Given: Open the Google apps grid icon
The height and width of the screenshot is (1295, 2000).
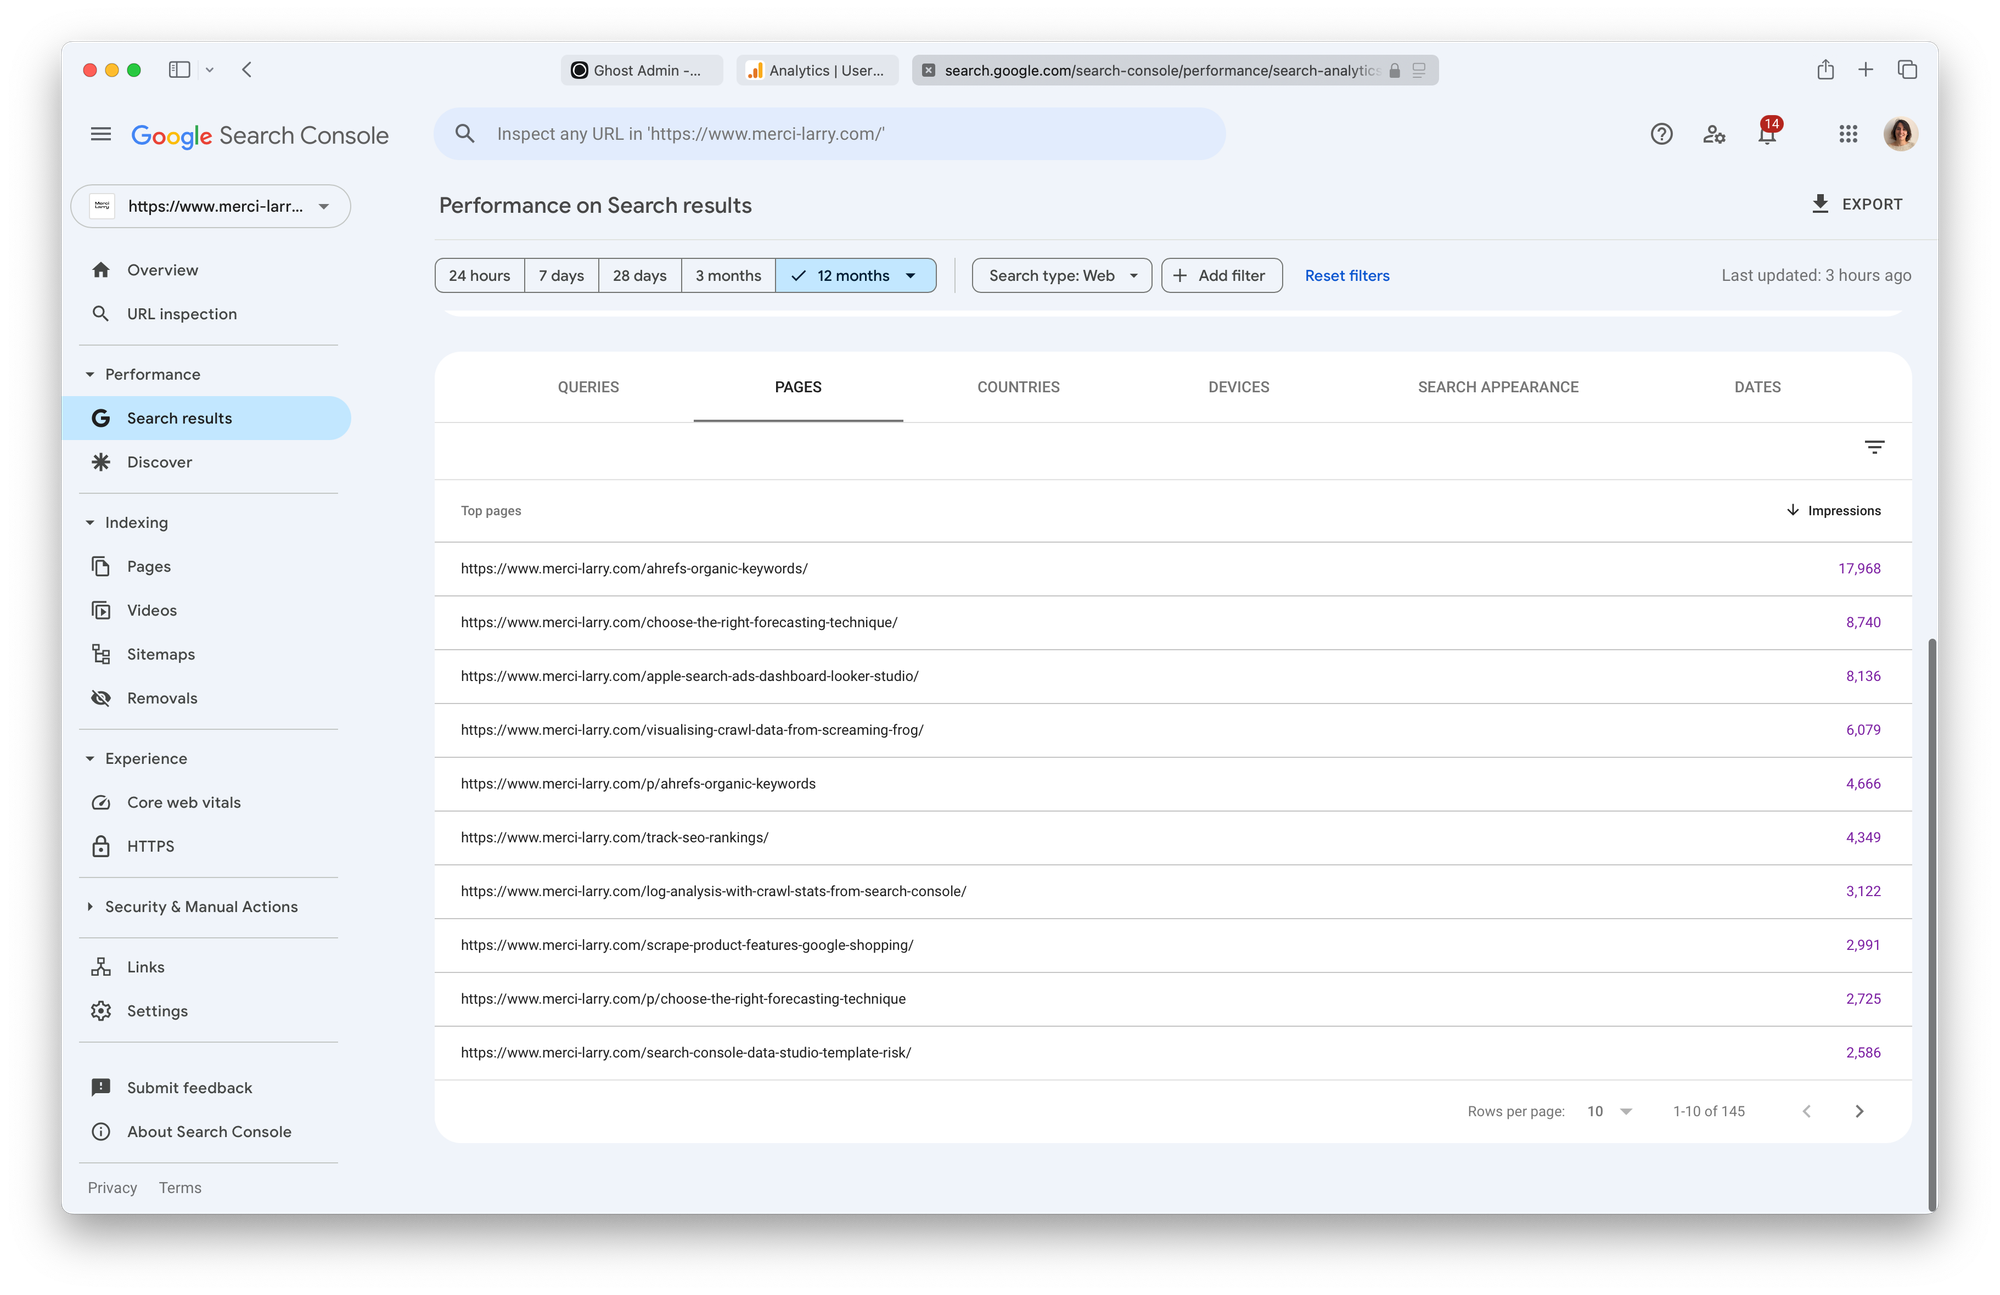Looking at the screenshot, I should [1848, 134].
